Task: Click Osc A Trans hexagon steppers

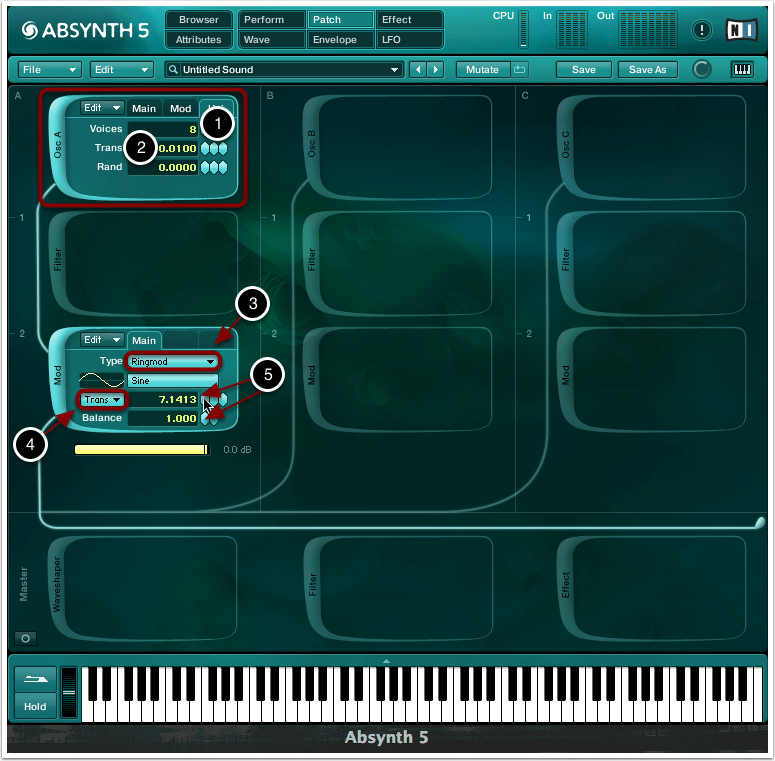Action: pos(214,148)
